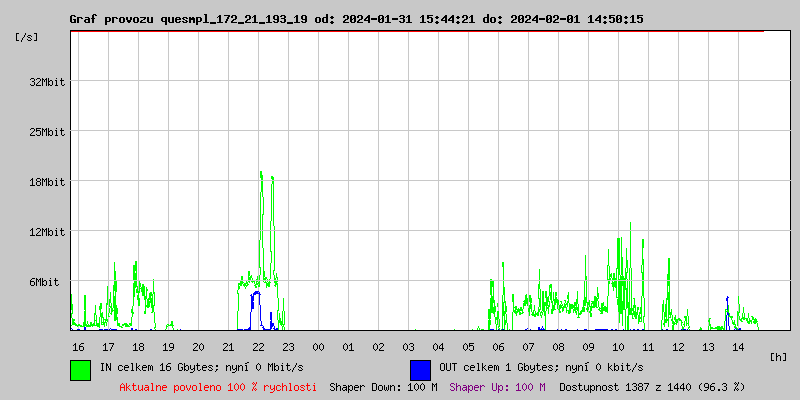
Task: Click hour label '08' on x-axis
Action: point(559,347)
